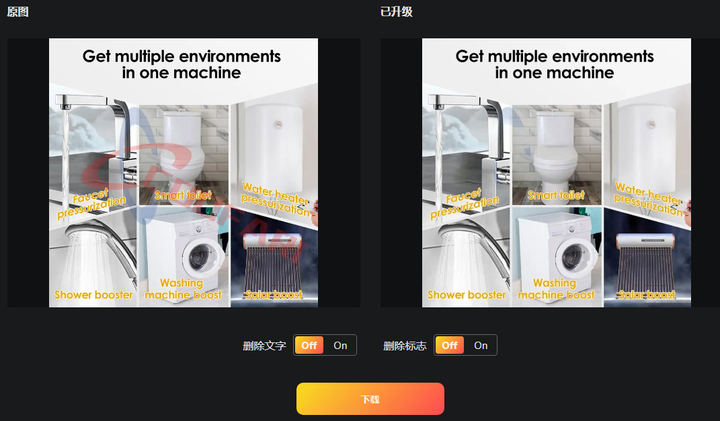Select Off for 删除标志
The width and height of the screenshot is (720, 421).
click(450, 345)
